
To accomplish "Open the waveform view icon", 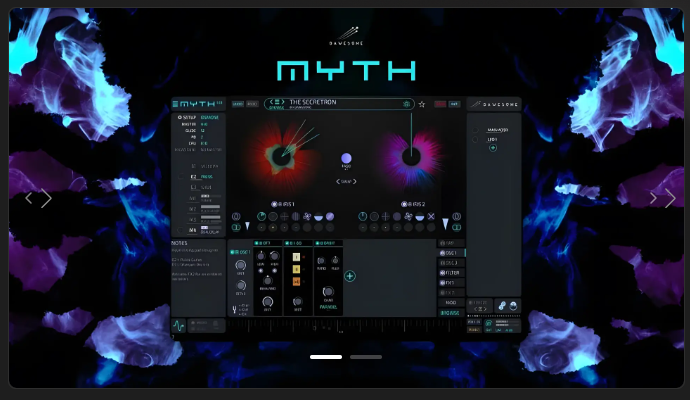I will pyautogui.click(x=179, y=326).
